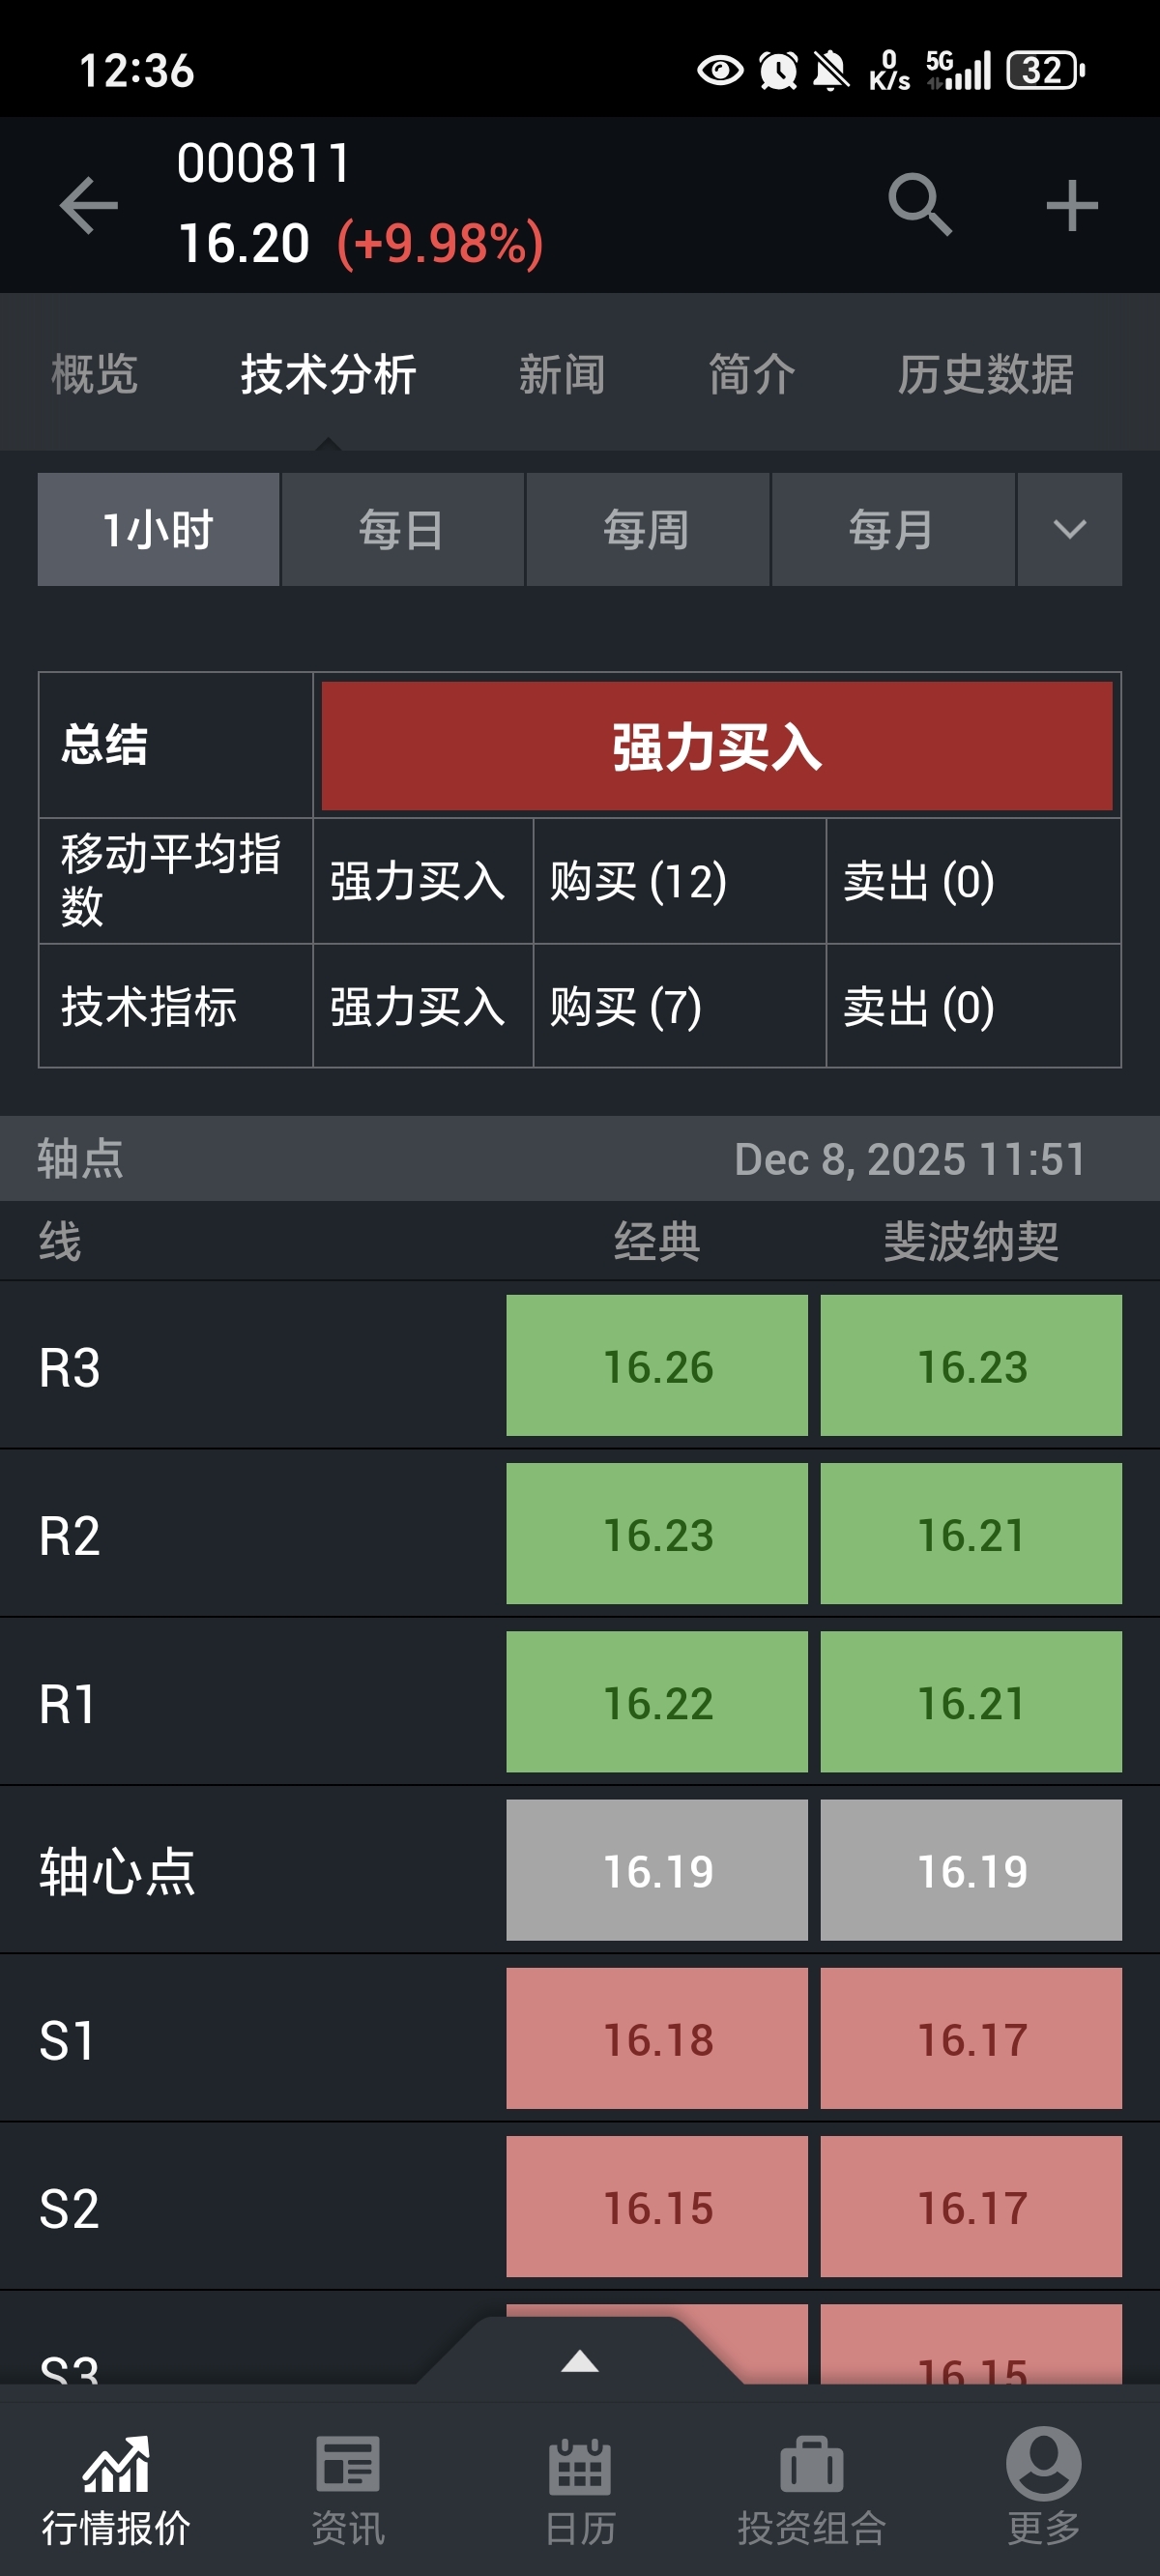The height and width of the screenshot is (2576, 1160).
Task: Tap the plus icon to add stock
Action: [1071, 205]
